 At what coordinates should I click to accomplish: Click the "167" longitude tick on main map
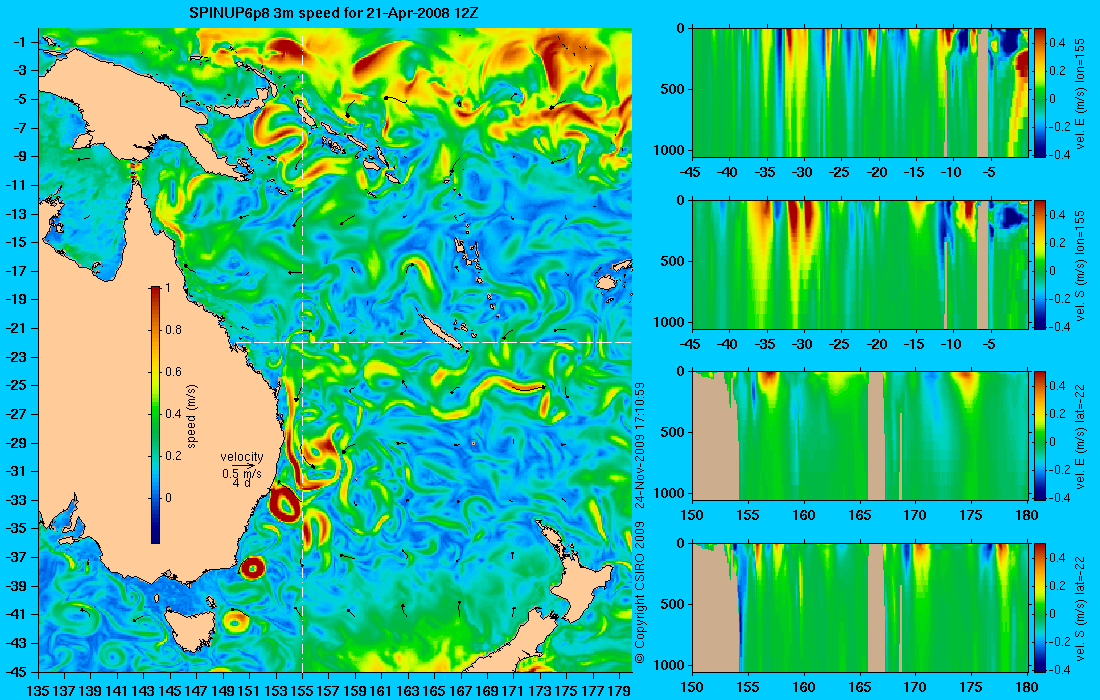pos(461,690)
